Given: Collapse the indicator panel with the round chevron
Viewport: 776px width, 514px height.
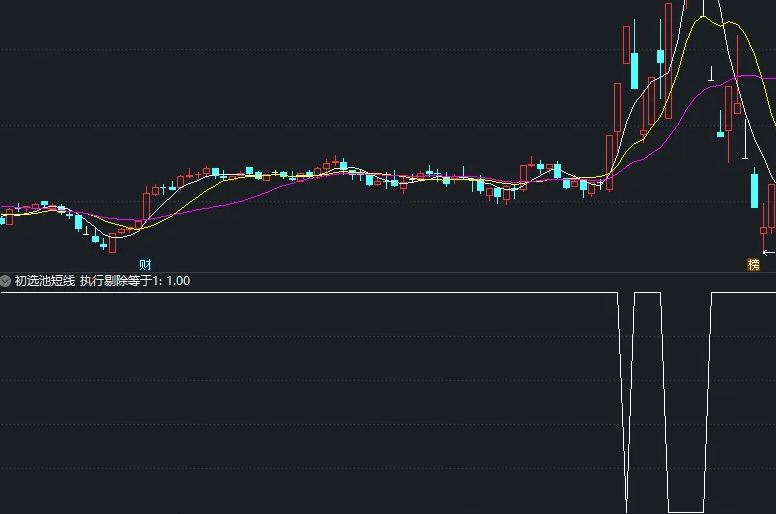Looking at the screenshot, I should coord(5,281).
